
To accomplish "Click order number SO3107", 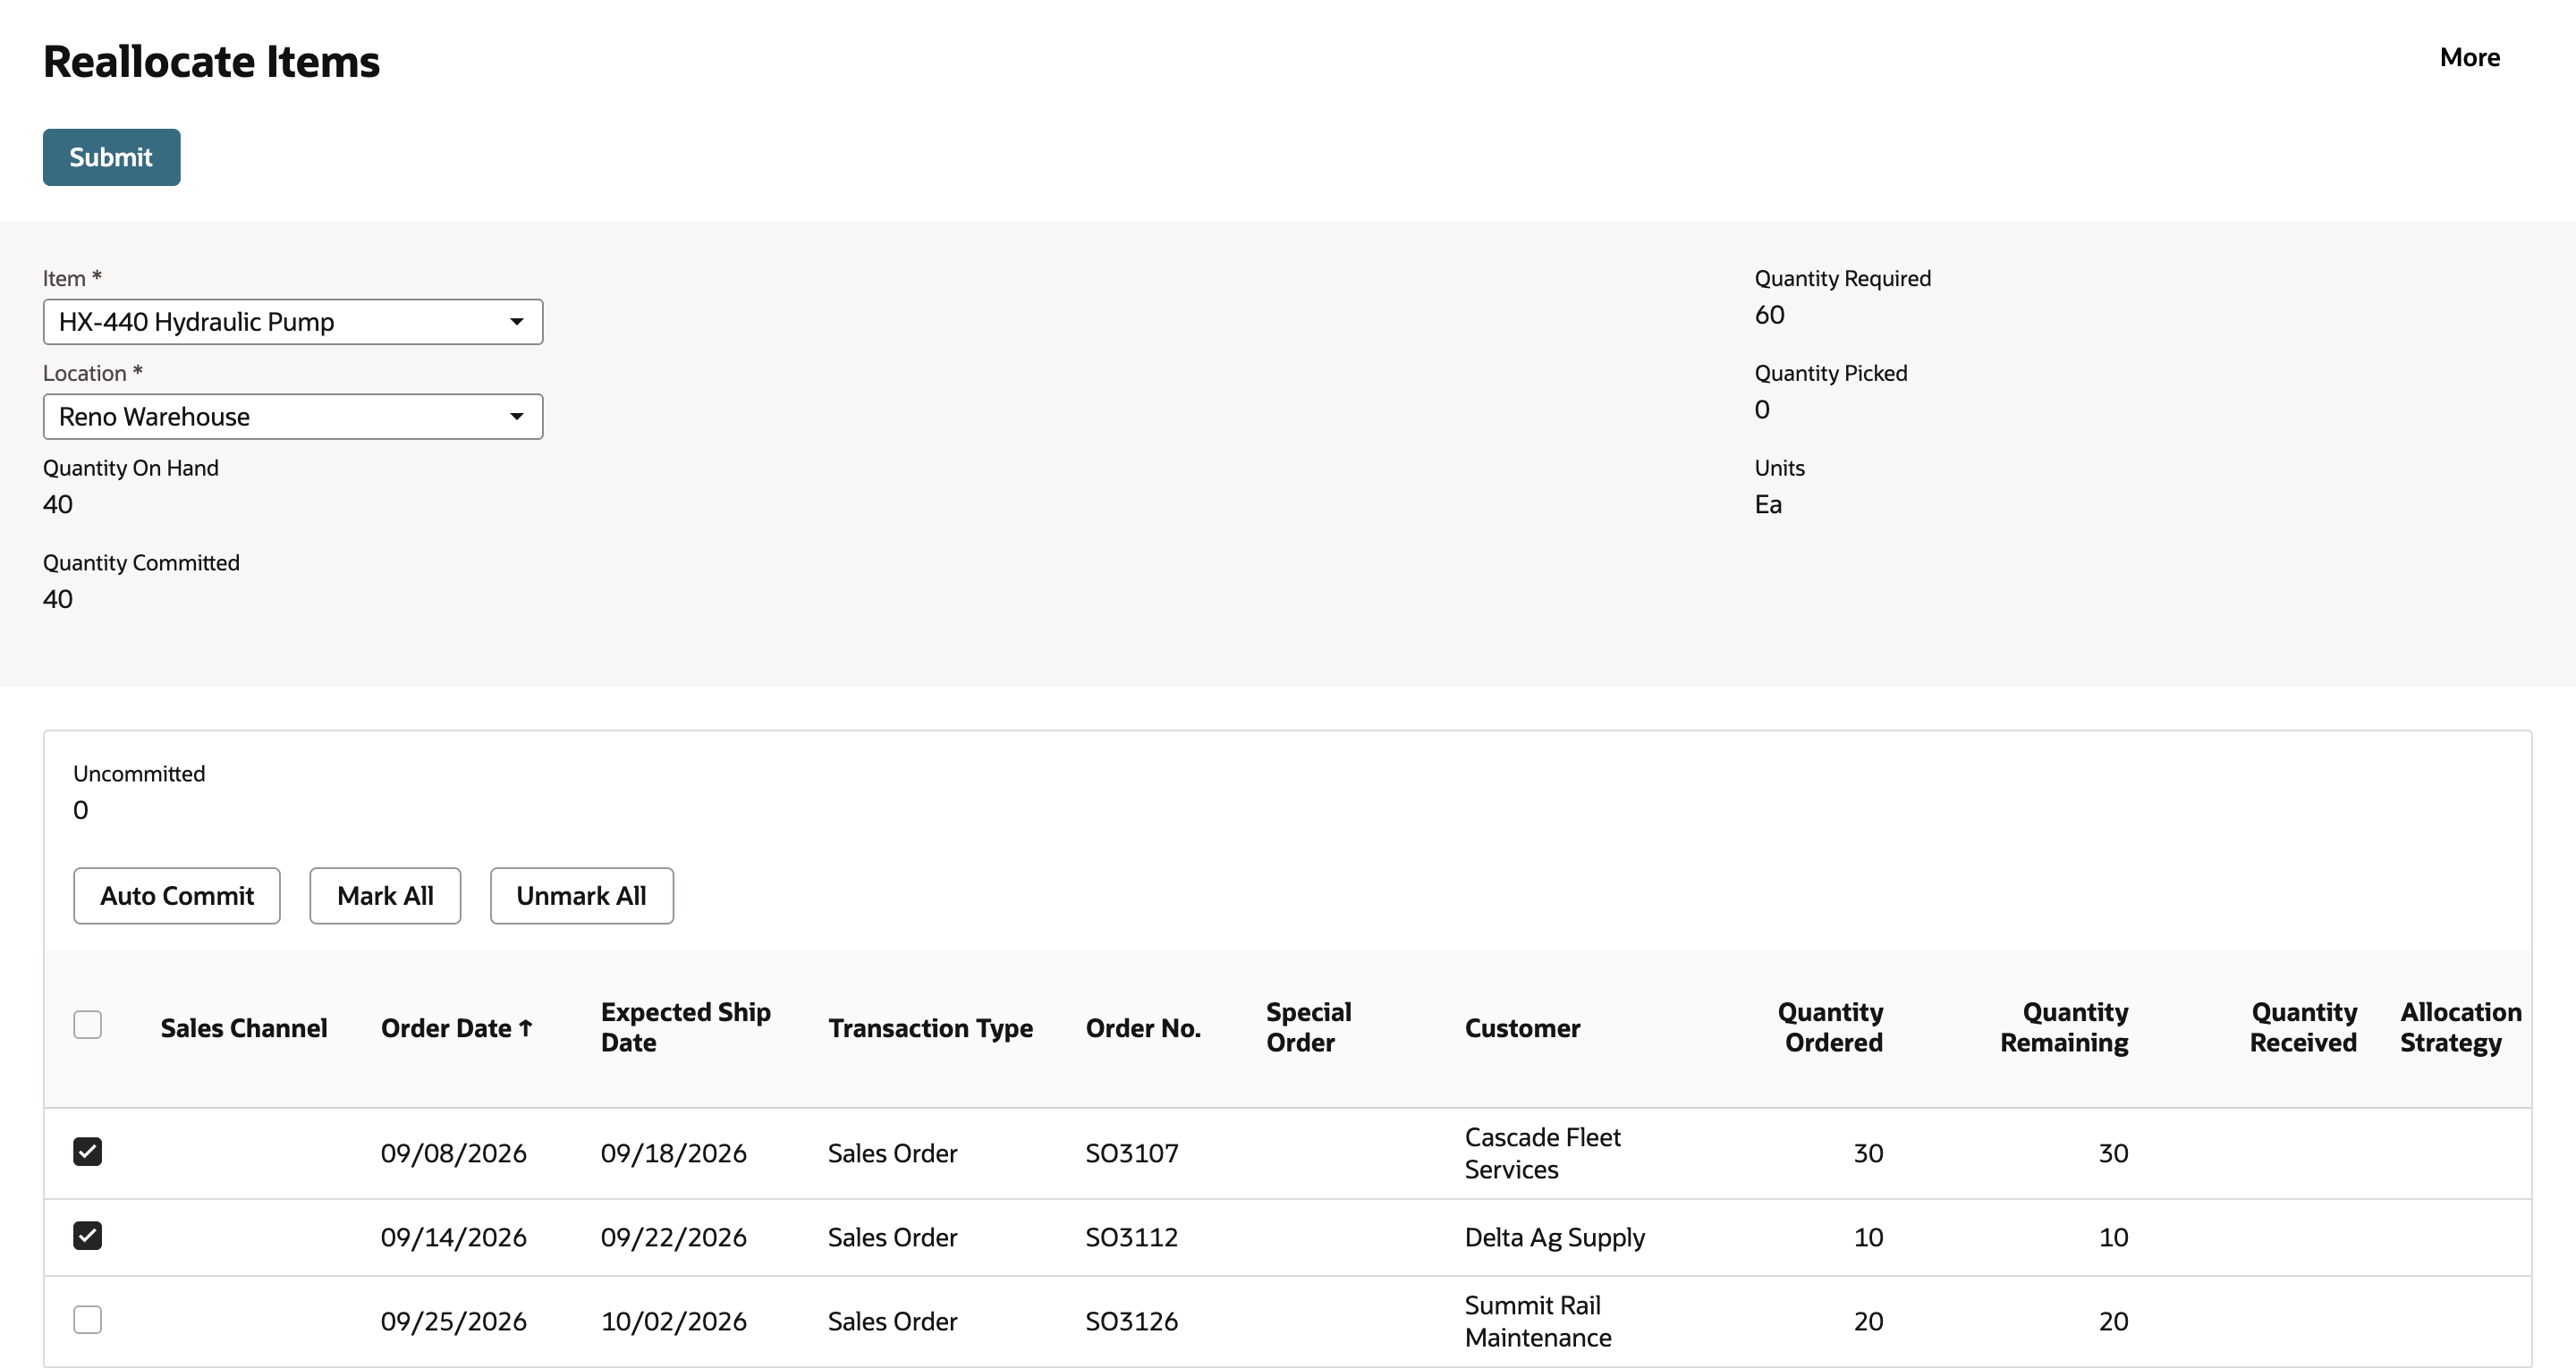I will 1132,1153.
